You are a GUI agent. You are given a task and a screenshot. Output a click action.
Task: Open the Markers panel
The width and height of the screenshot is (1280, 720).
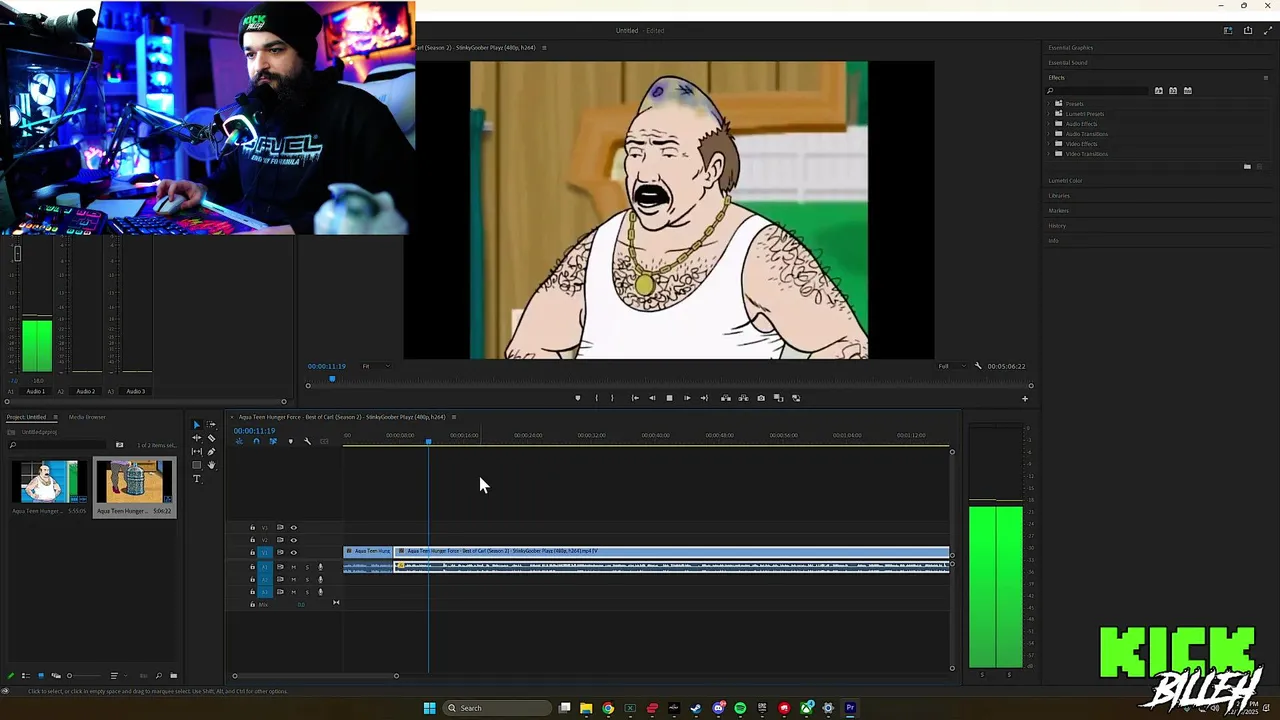pyautogui.click(x=1058, y=211)
